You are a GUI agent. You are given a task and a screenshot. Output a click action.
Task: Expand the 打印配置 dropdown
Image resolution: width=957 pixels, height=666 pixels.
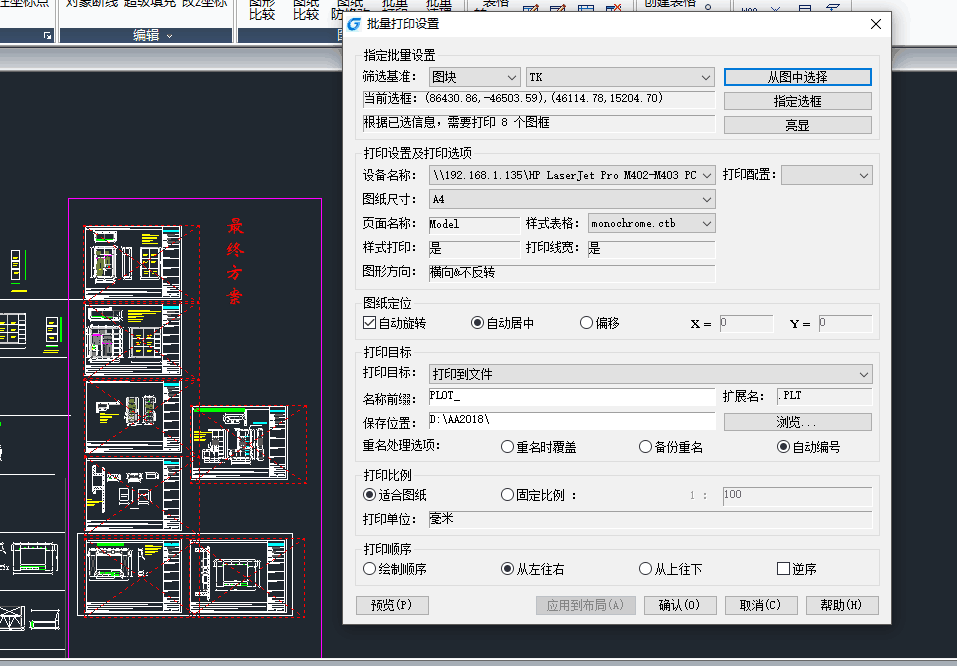tap(826, 175)
